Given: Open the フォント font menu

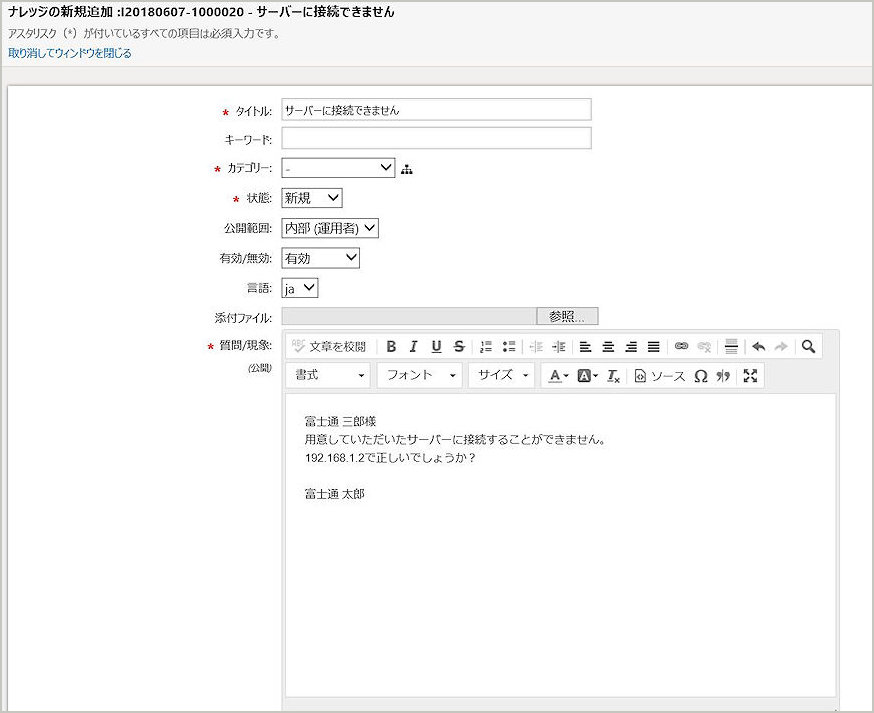Looking at the screenshot, I should coord(421,376).
